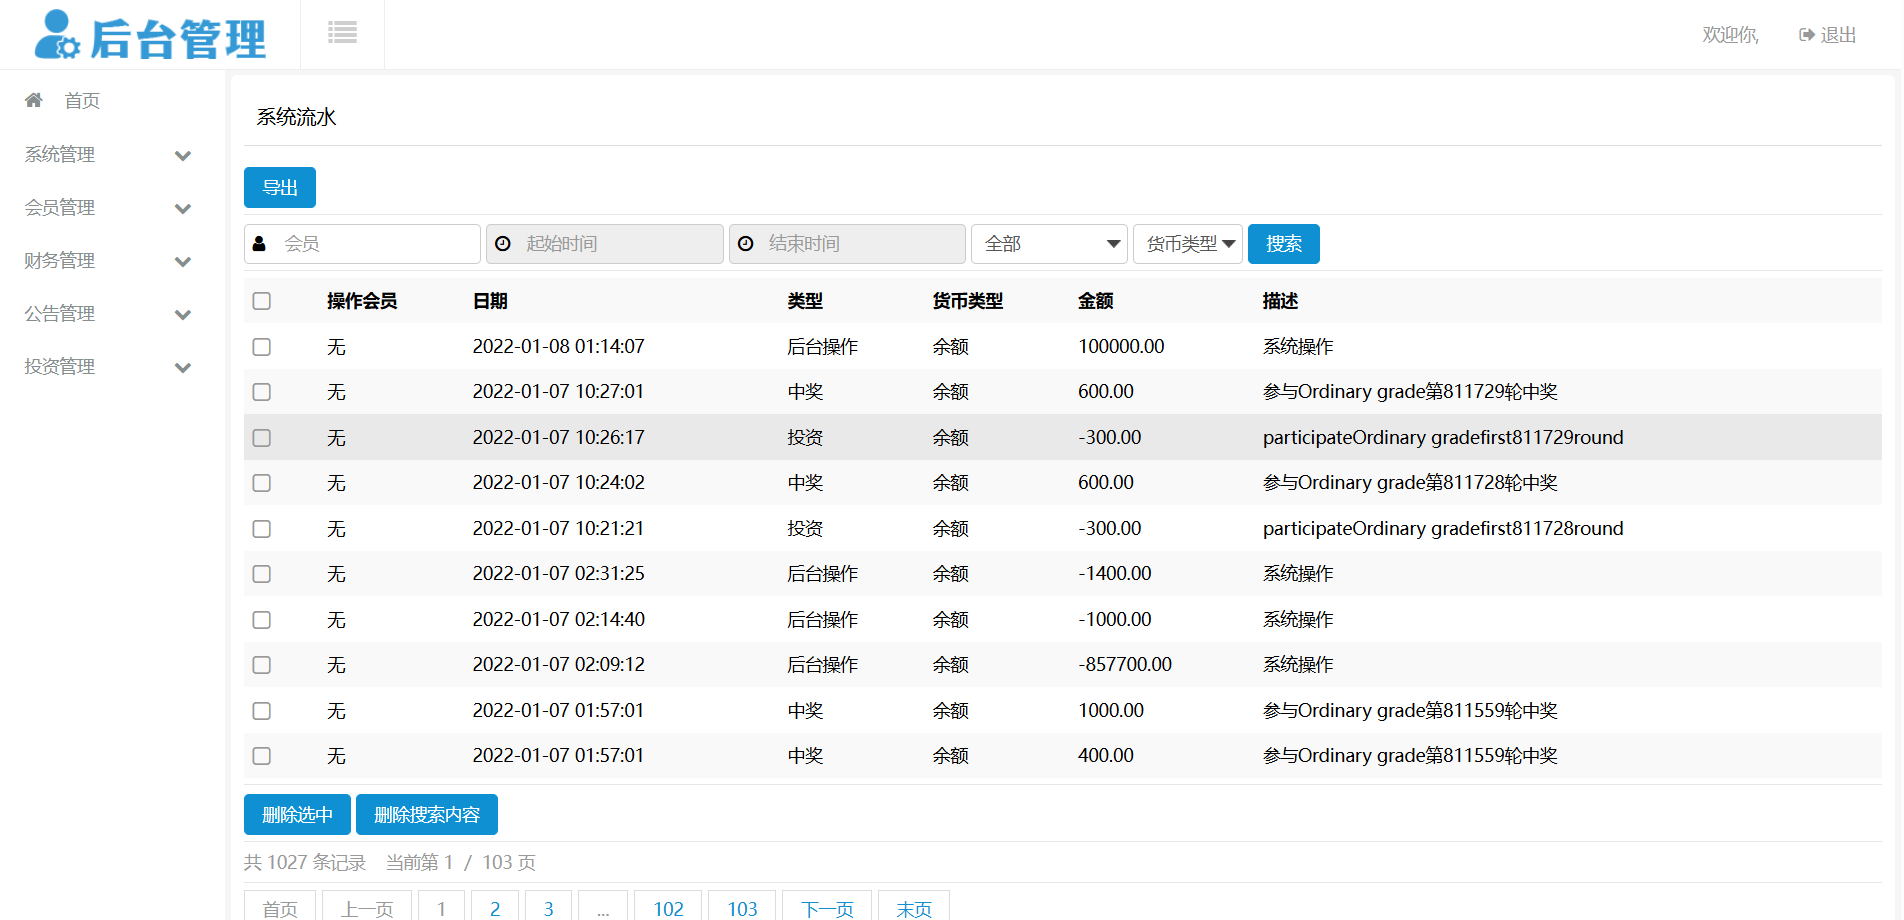Open the 全部 type dropdown
1904x920 pixels.
point(1049,244)
